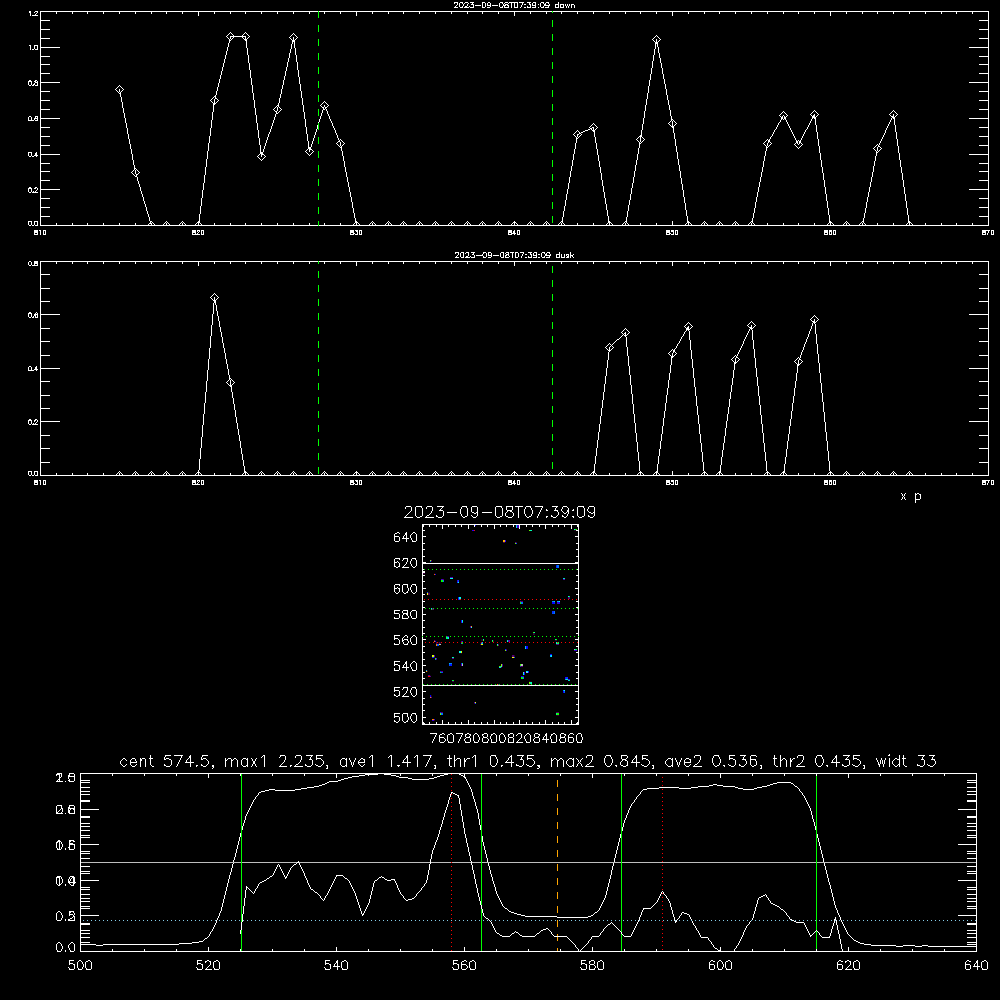Click the 500 y-axis label of scatter image
This screenshot has width=1000, height=1000.
406,718
